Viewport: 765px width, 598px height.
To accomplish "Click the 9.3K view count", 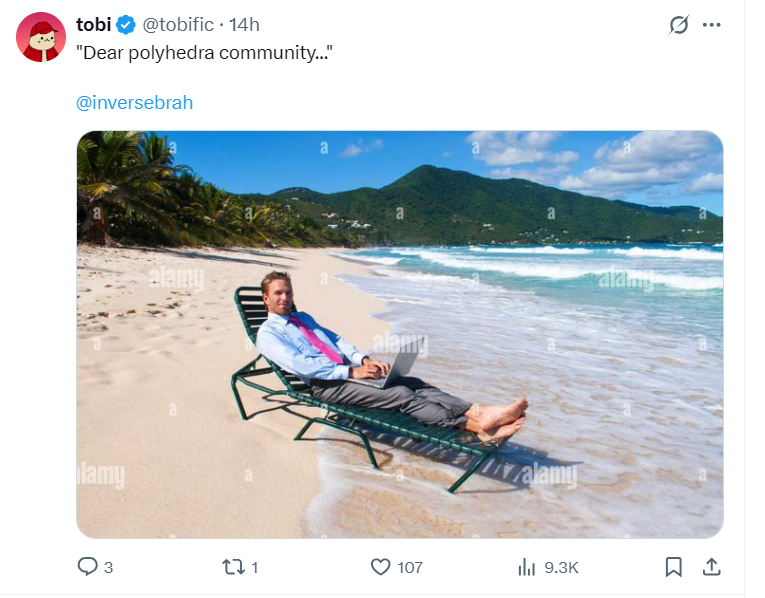I will pos(561,567).
